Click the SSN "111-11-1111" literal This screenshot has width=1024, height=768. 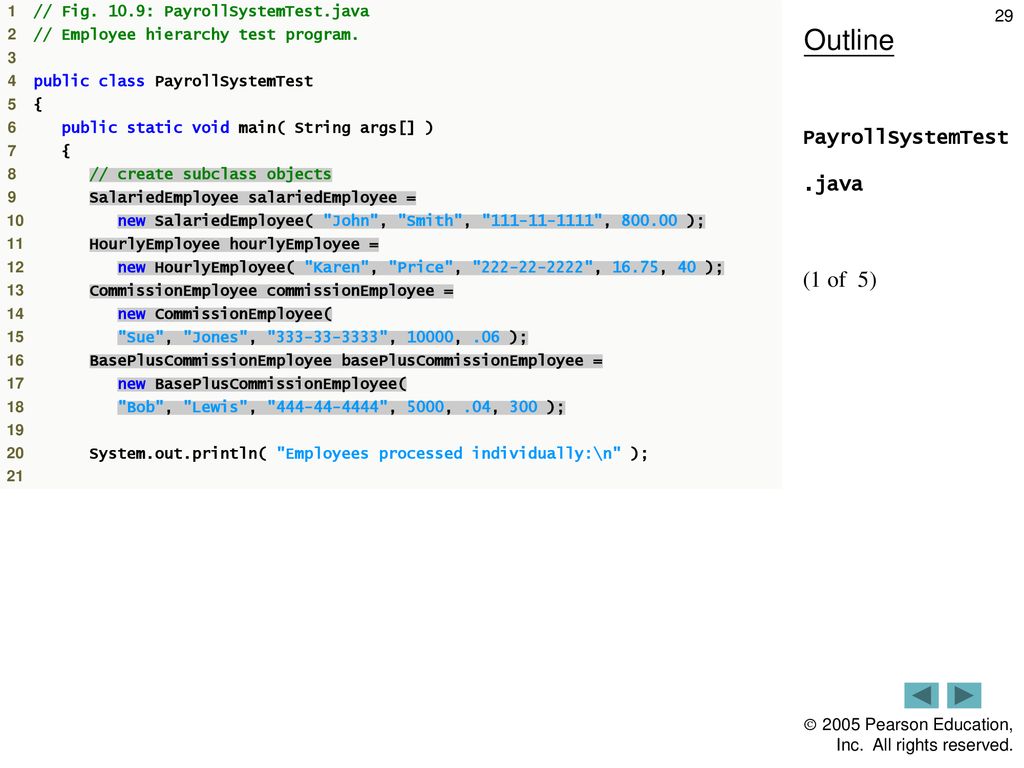coord(542,221)
